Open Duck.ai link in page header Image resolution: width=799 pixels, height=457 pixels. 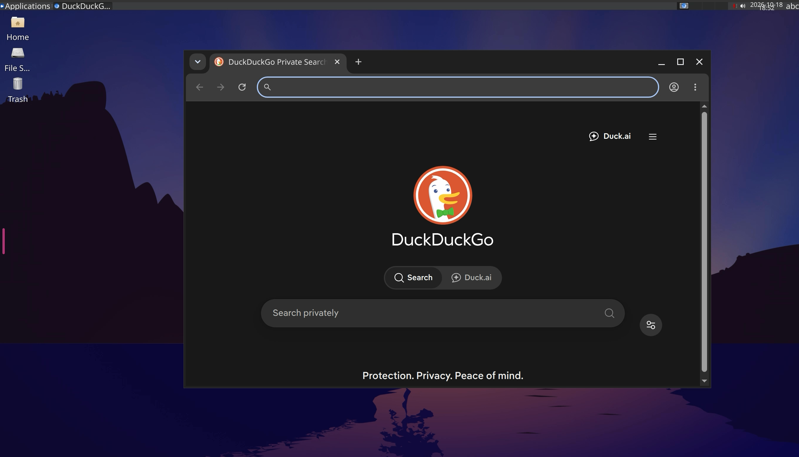coord(610,136)
